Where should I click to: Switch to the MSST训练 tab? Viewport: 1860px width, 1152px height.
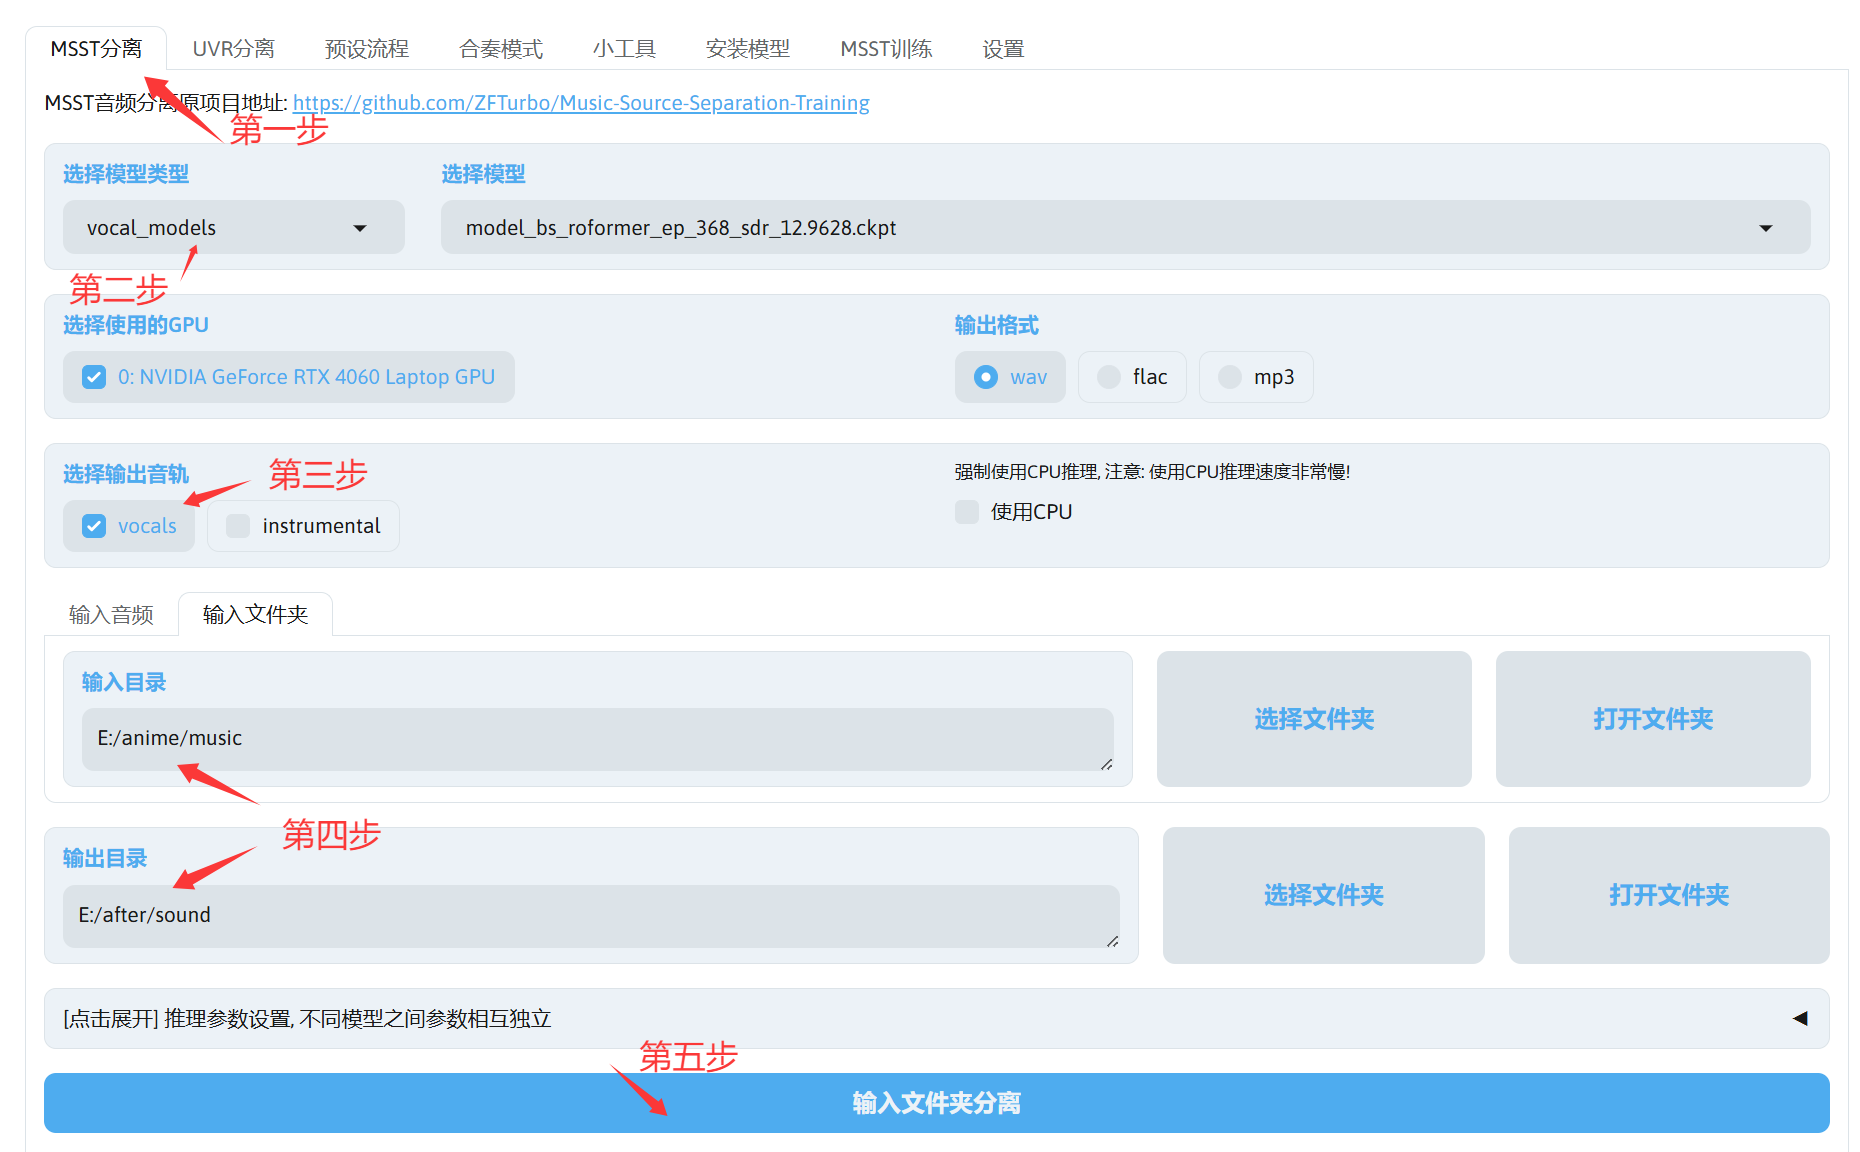[x=885, y=49]
